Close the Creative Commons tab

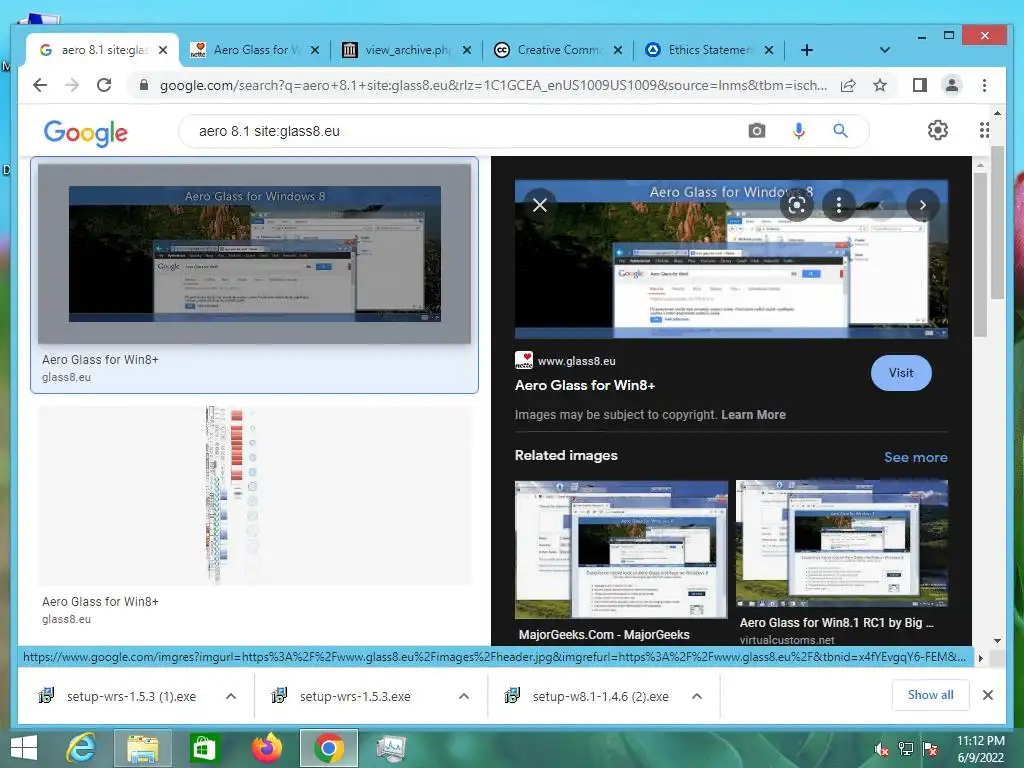point(618,50)
